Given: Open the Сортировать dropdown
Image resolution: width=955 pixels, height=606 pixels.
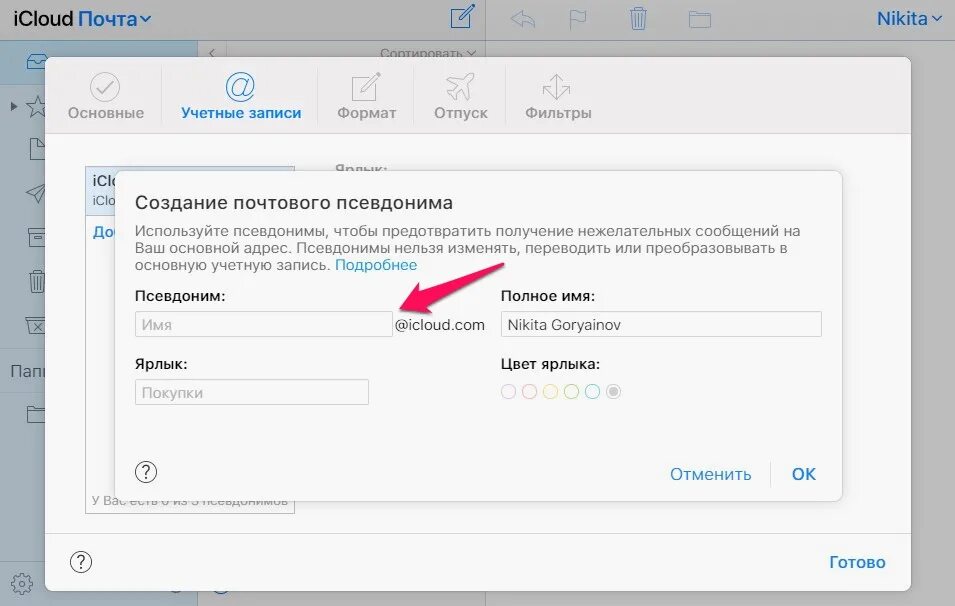Looking at the screenshot, I should tap(428, 52).
